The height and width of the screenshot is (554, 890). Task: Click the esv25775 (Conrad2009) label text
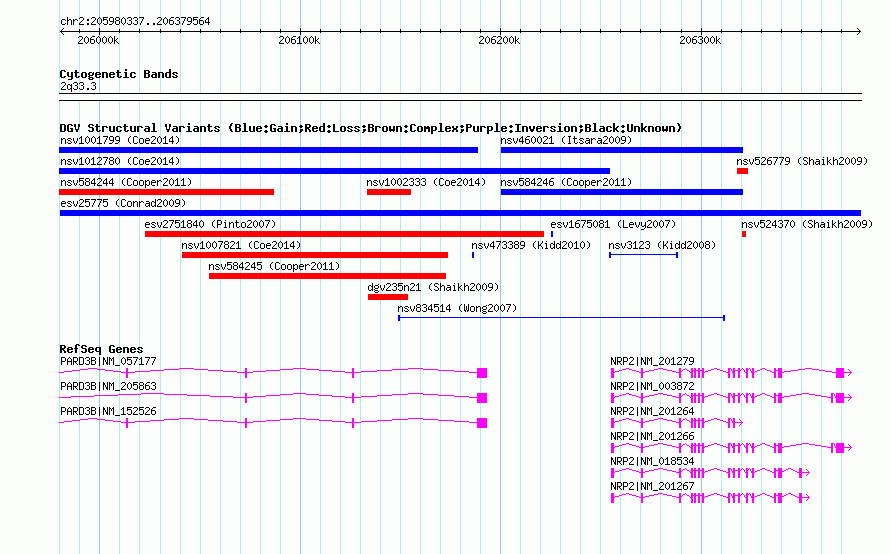(x=123, y=203)
